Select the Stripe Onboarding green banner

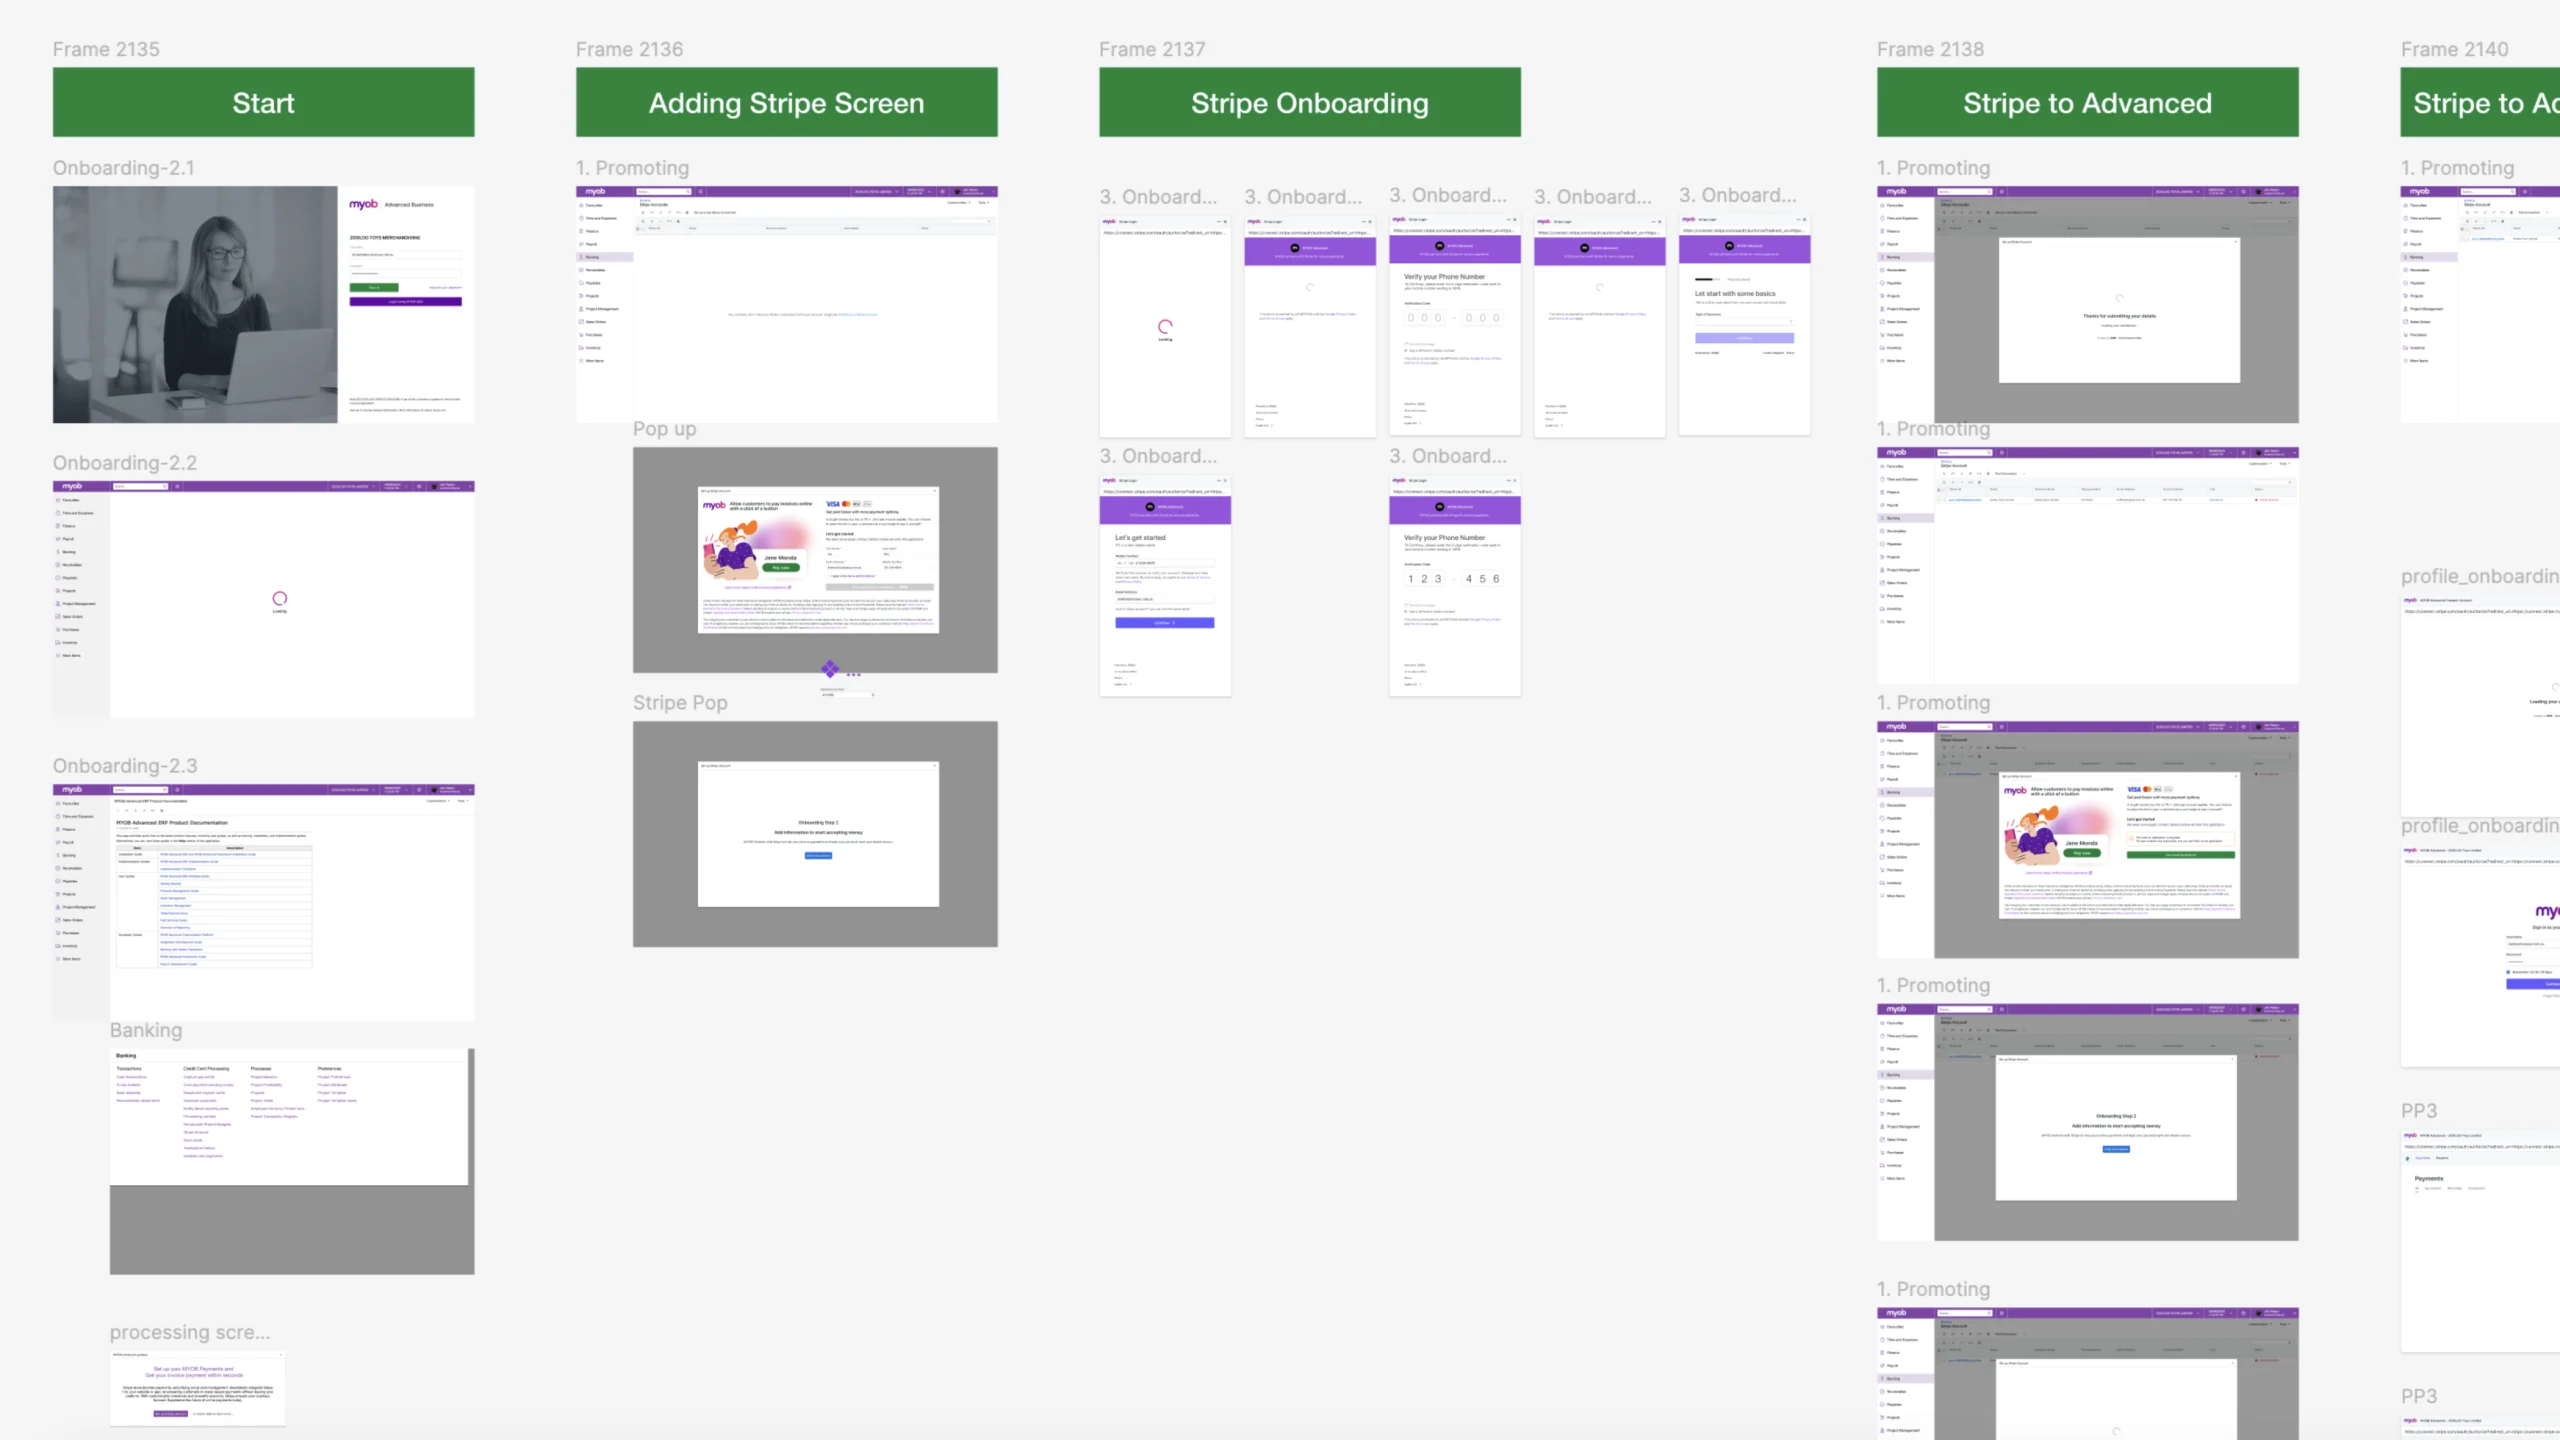[1309, 102]
